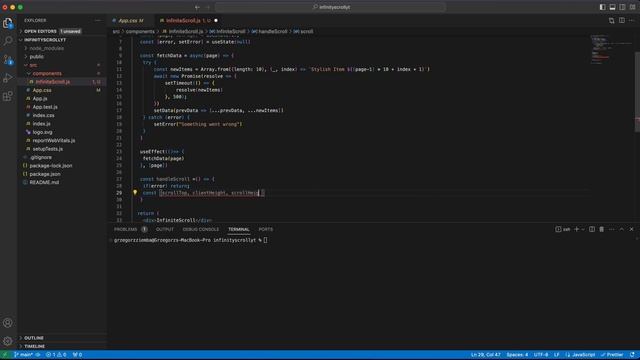
Task: Click the errors and warnings status indicator
Action: (x=56, y=355)
